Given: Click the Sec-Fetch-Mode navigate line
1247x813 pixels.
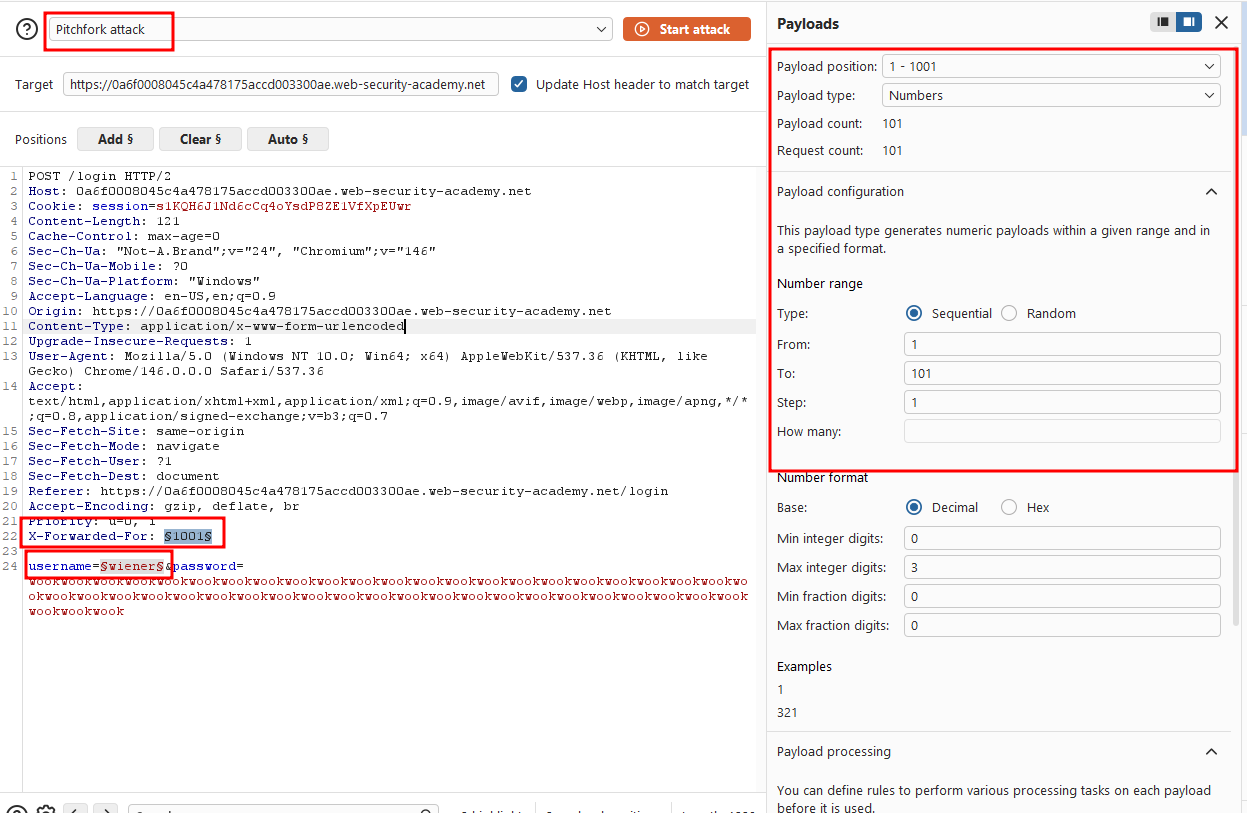Looking at the screenshot, I should [124, 446].
